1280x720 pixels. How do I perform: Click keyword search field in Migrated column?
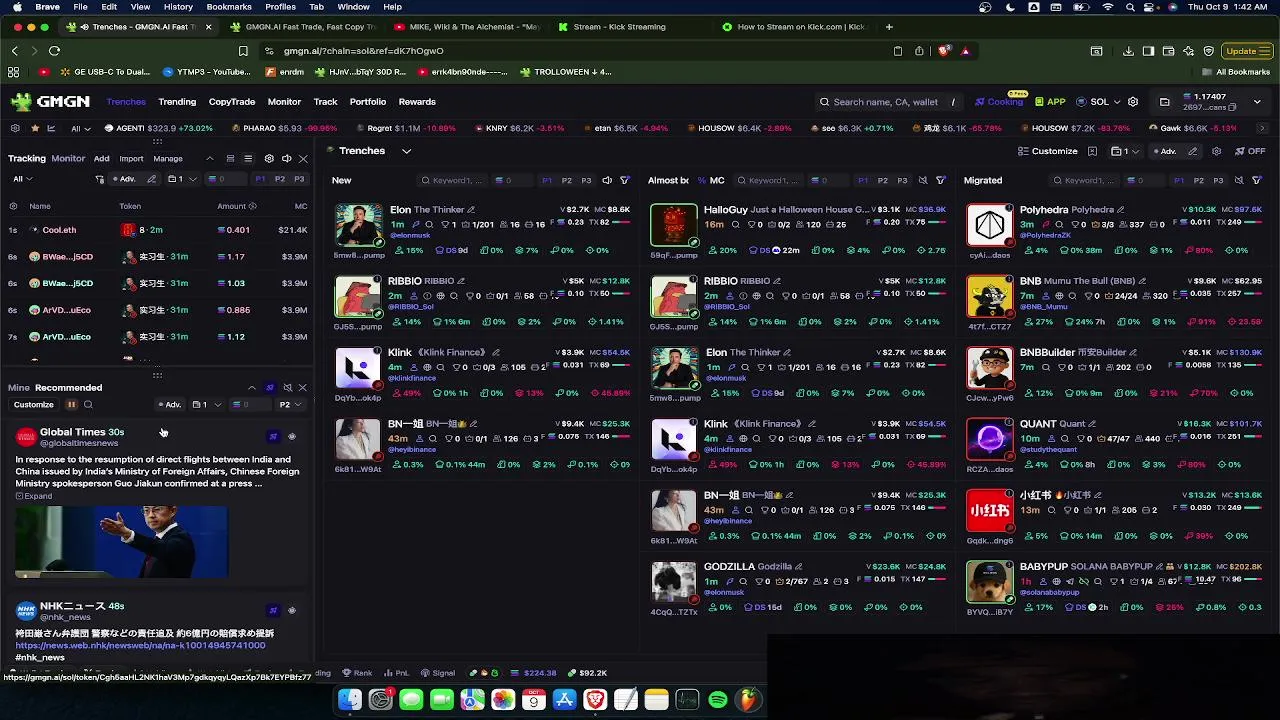pos(1086,180)
